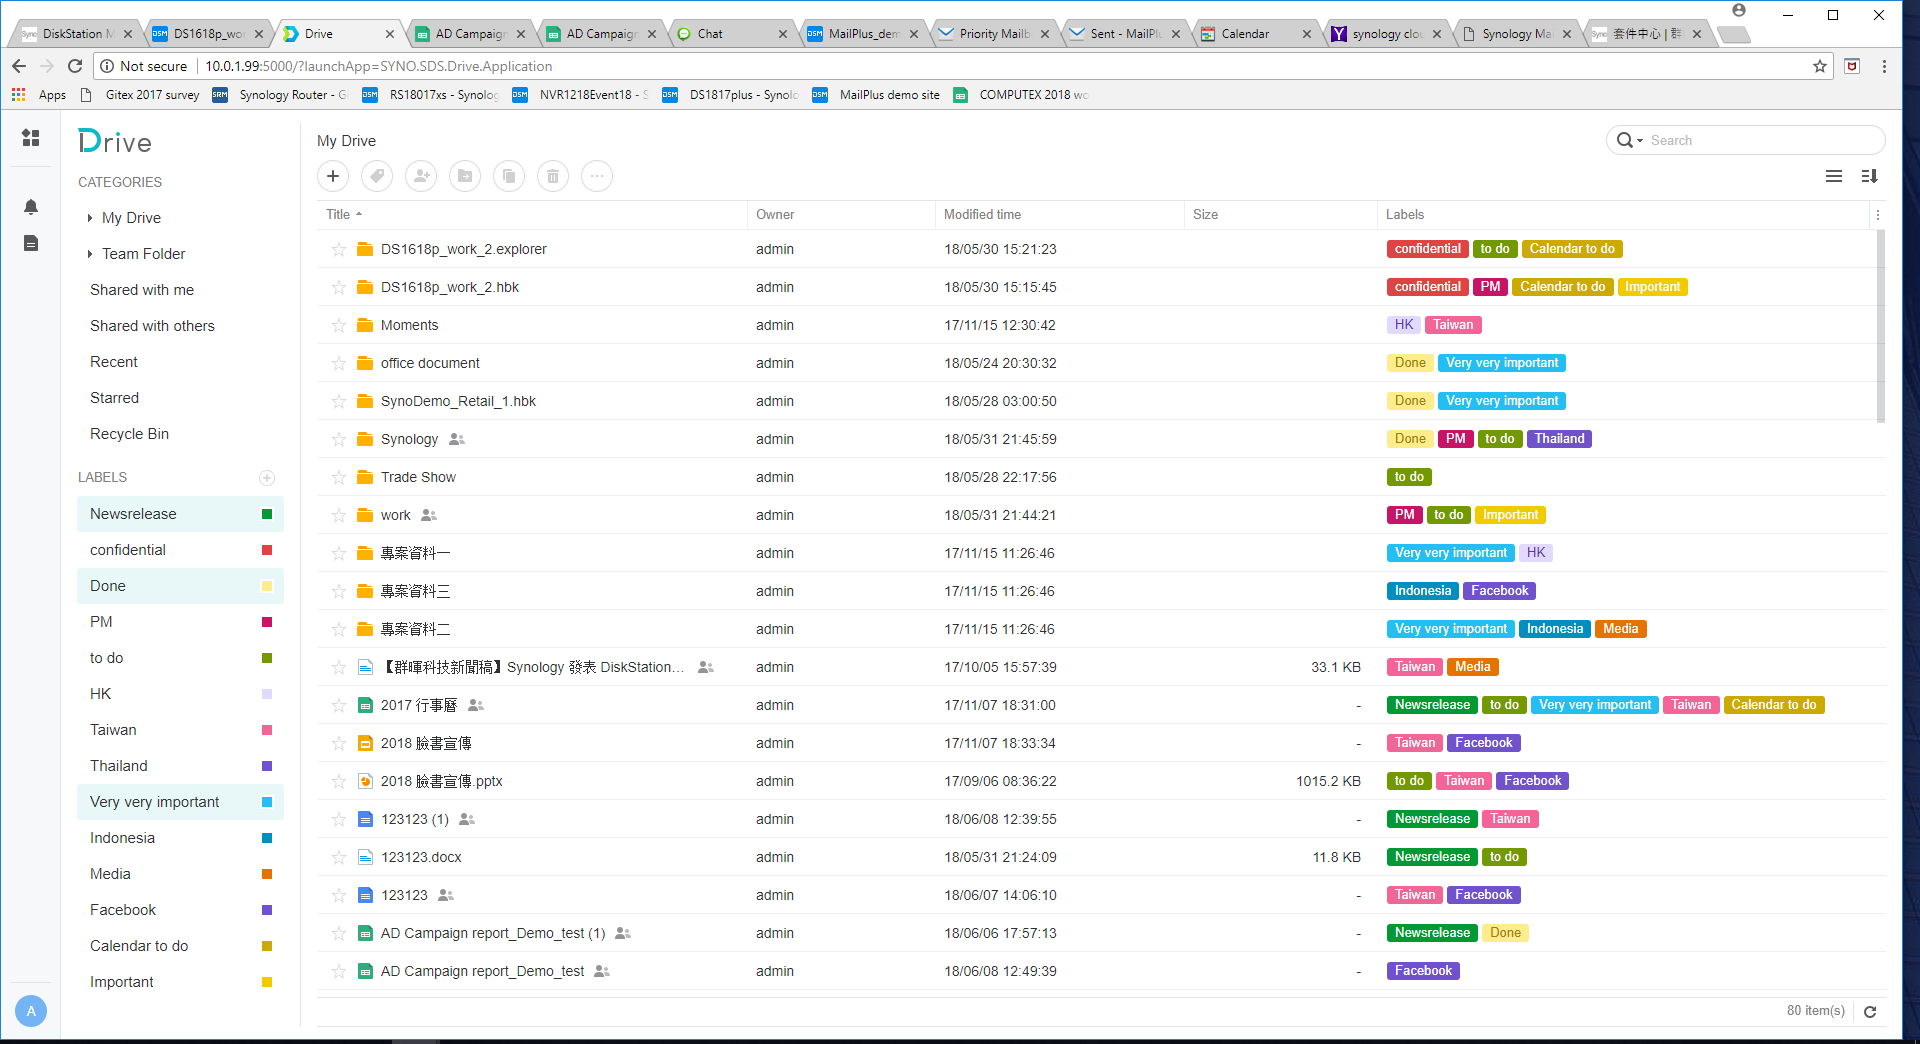Open the notifications bell in sidebar
Viewport: 1920px width, 1044px height.
[x=31, y=207]
